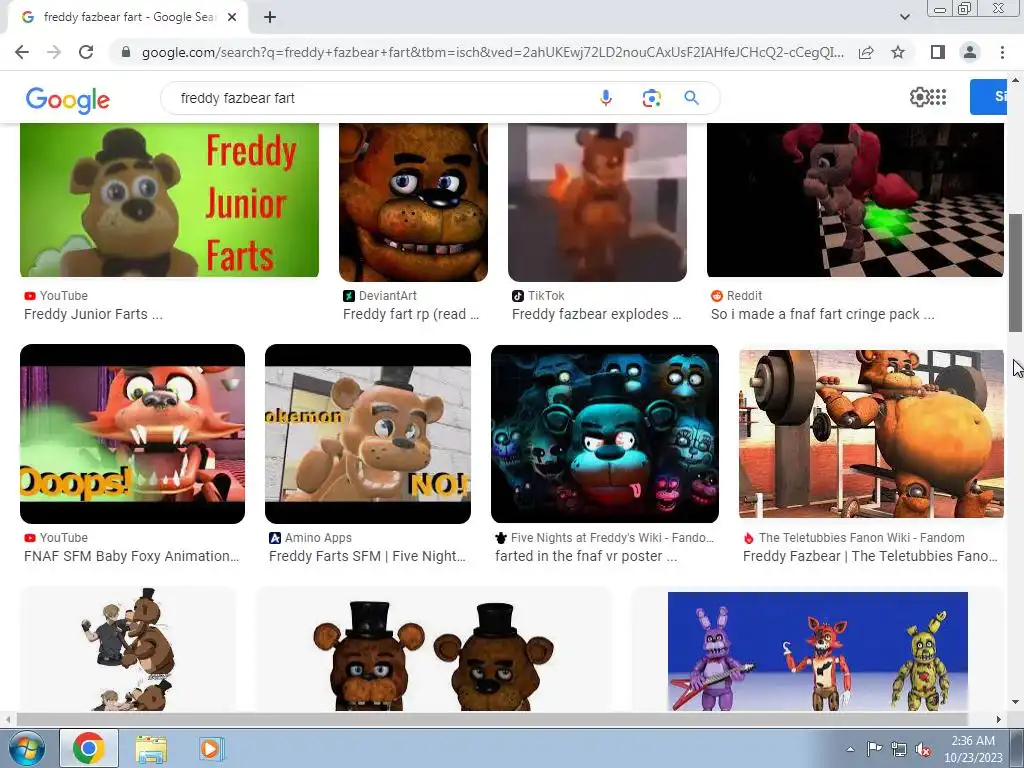
Task: Search by image with the Google Lens icon
Action: click(651, 98)
